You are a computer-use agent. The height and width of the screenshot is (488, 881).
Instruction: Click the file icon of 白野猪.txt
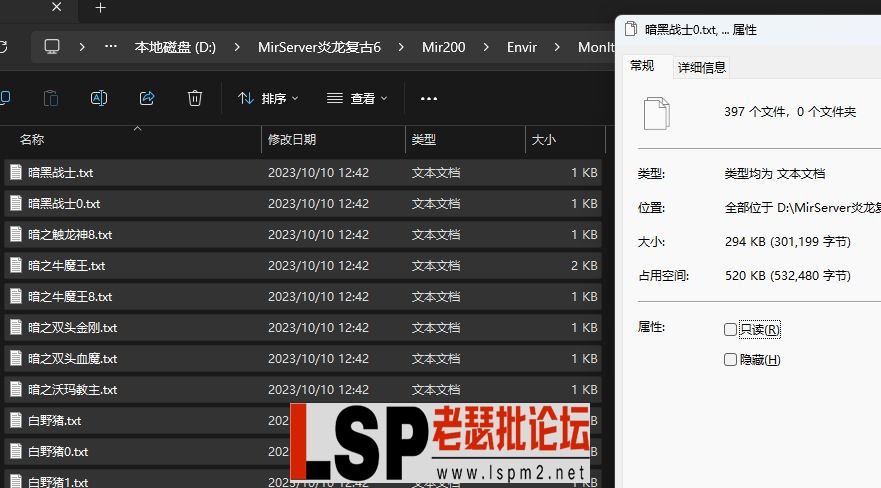coord(16,419)
